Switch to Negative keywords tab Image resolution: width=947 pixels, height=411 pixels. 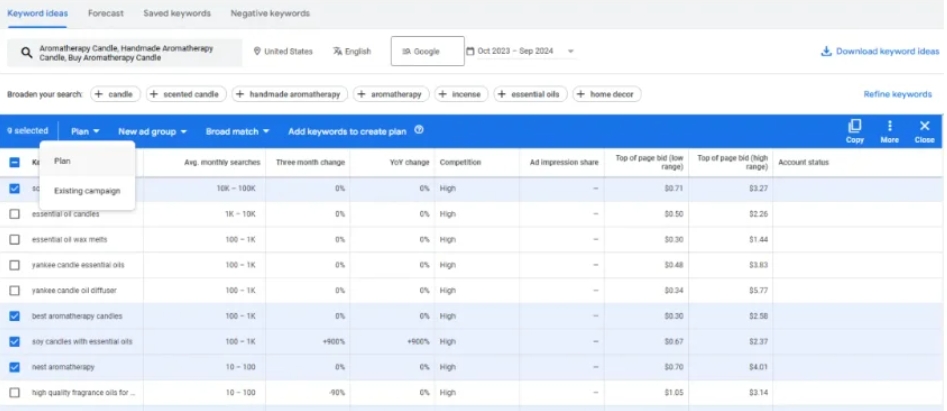(x=270, y=13)
